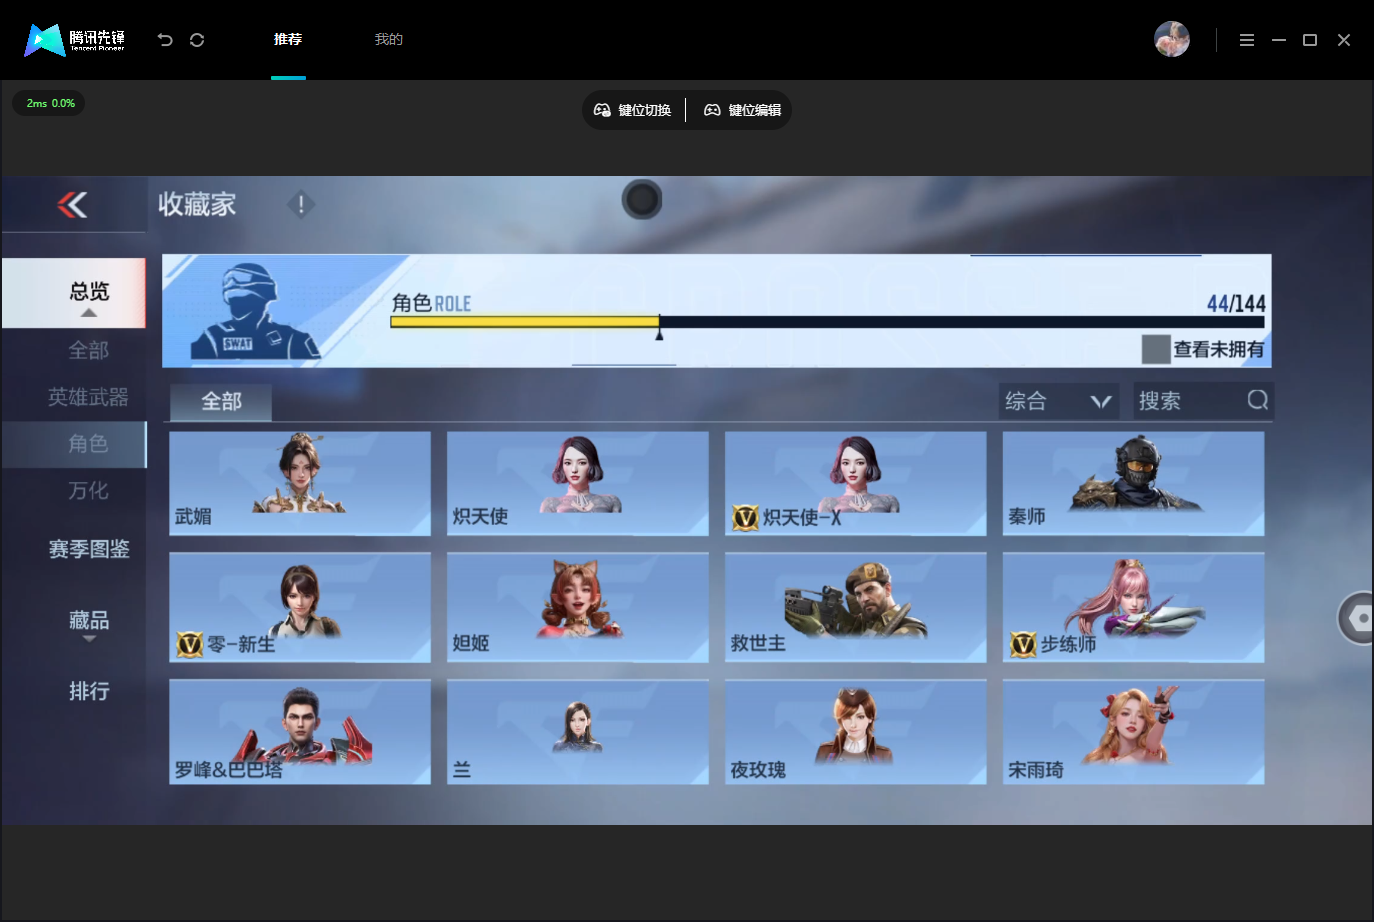The width and height of the screenshot is (1374, 922).
Task: Tick the 查看未拥有 checkbox
Action: pos(1156,349)
